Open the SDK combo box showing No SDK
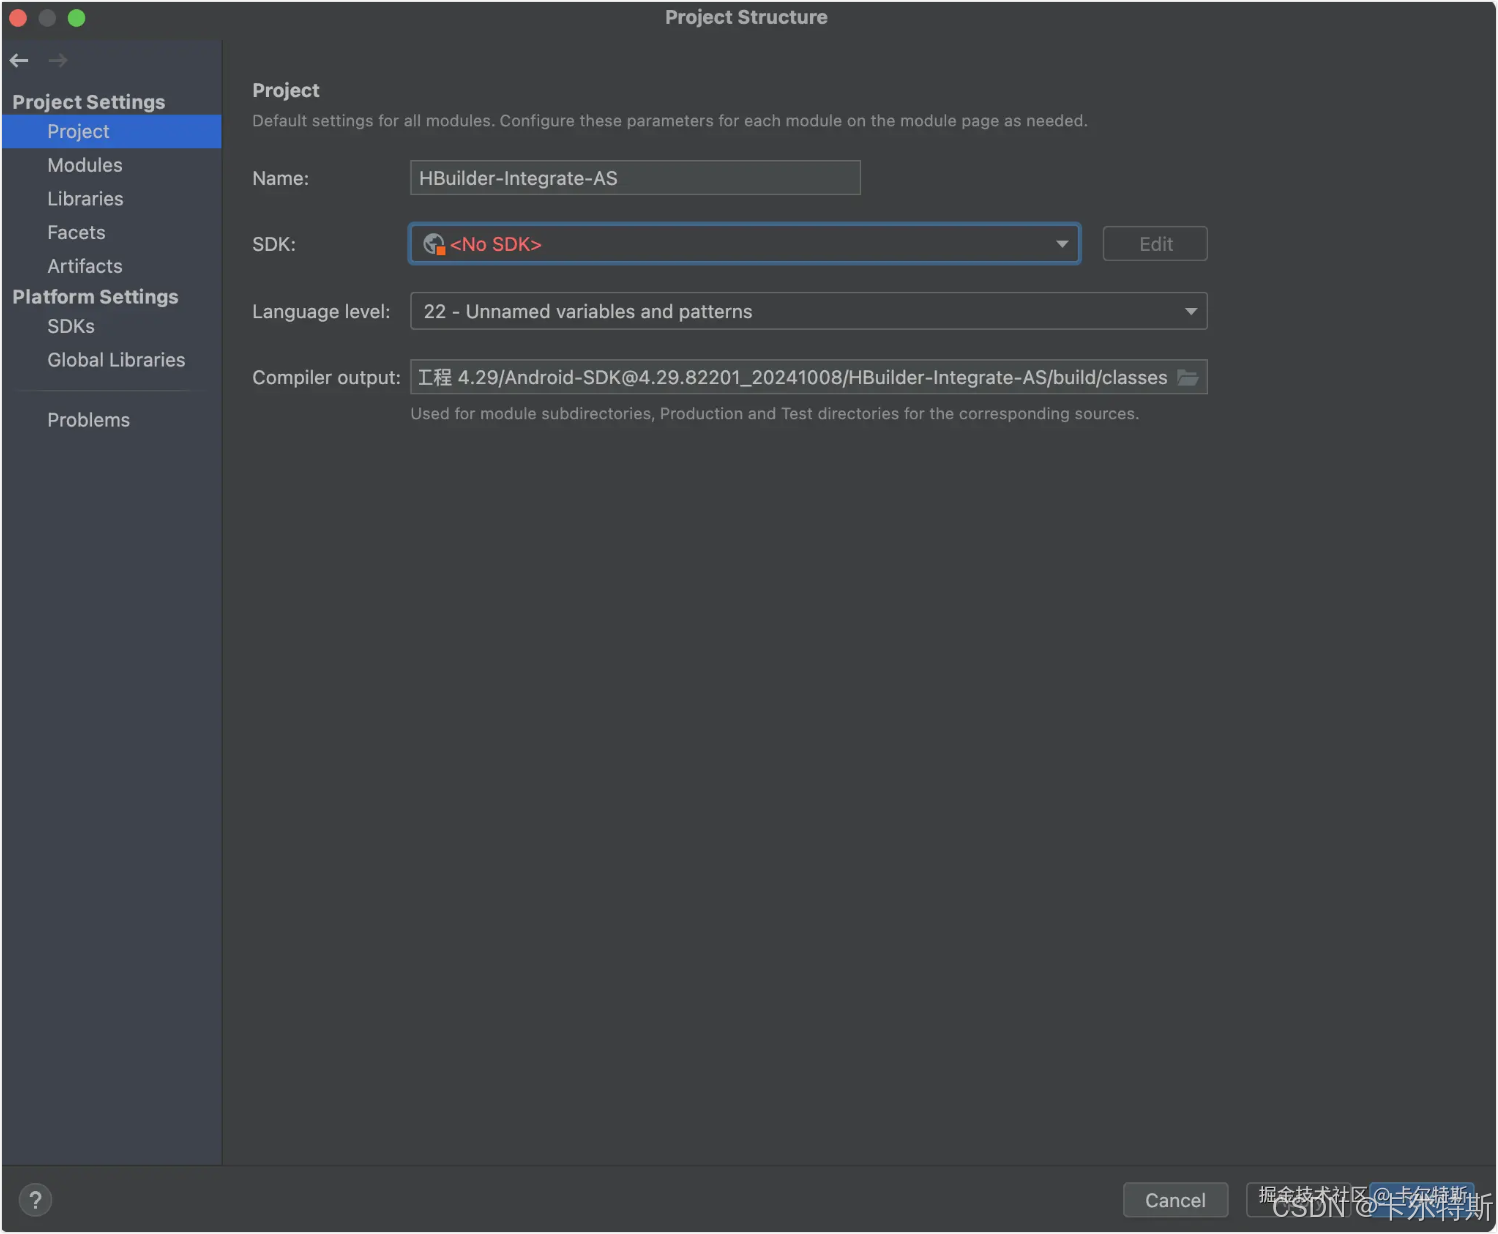The width and height of the screenshot is (1498, 1234). point(745,244)
